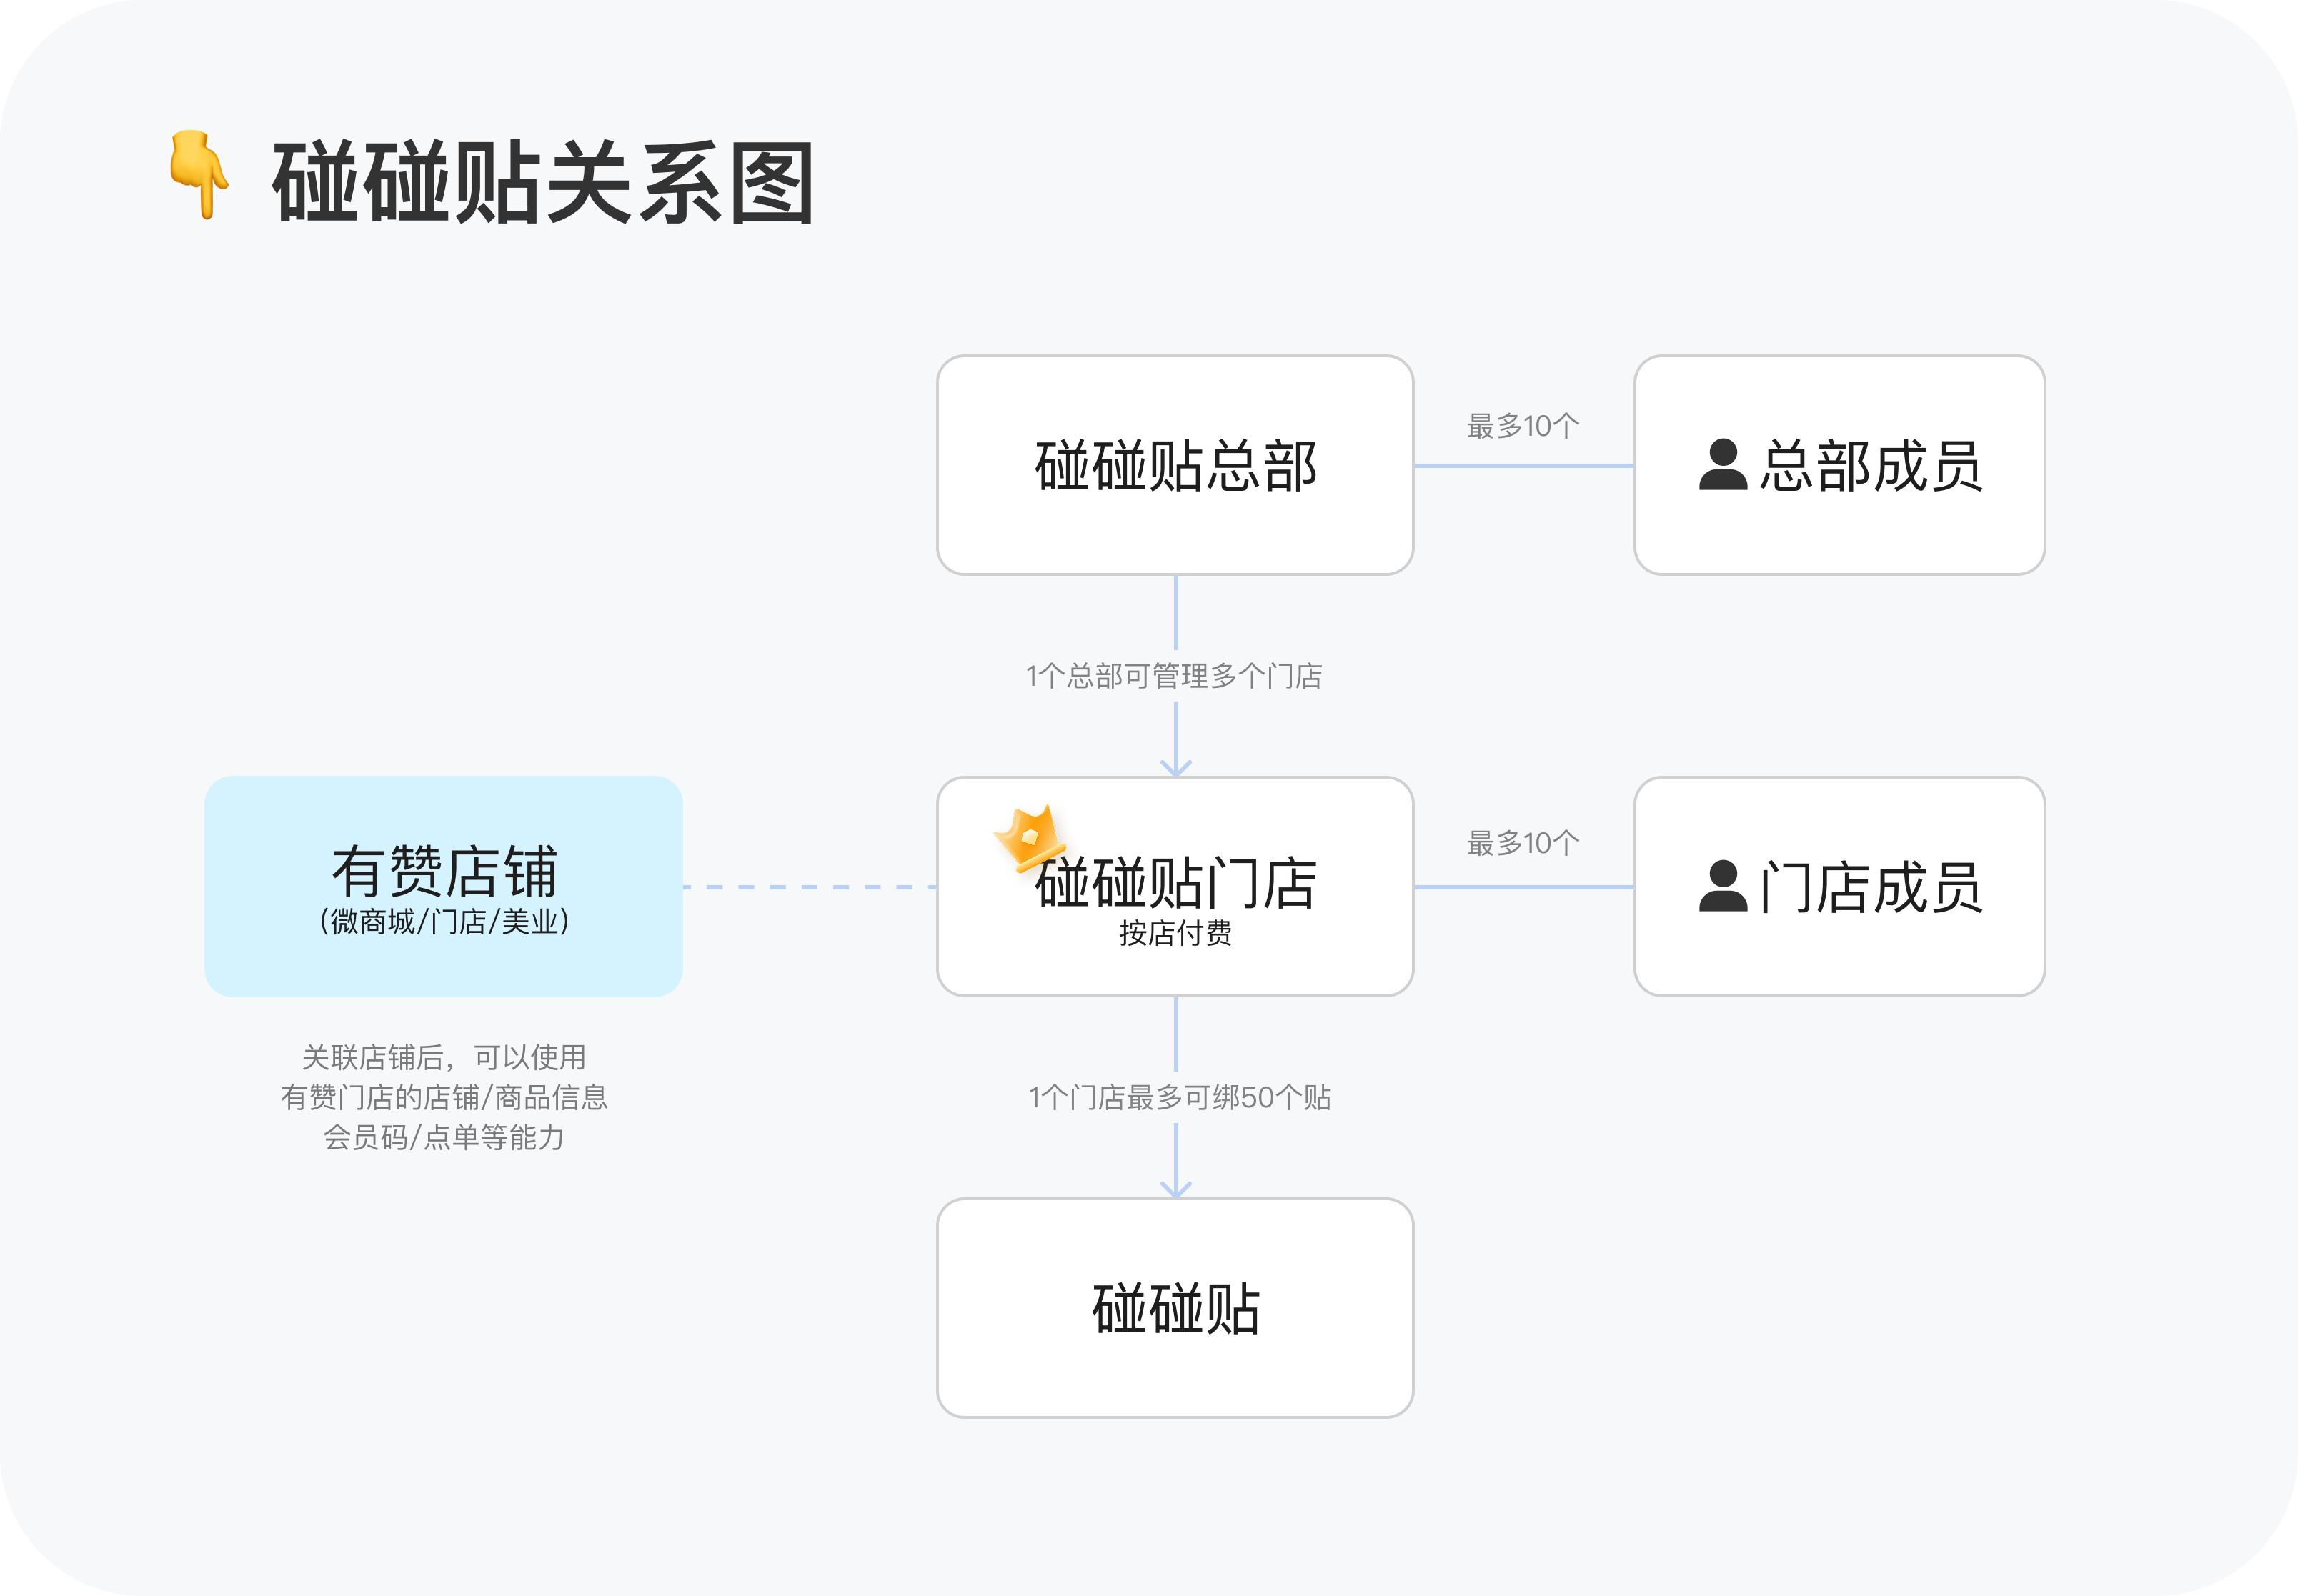This screenshot has height=1596, width=2298.
Task: Select the bottom 碰碰贴 box
Action: [x=1175, y=1308]
